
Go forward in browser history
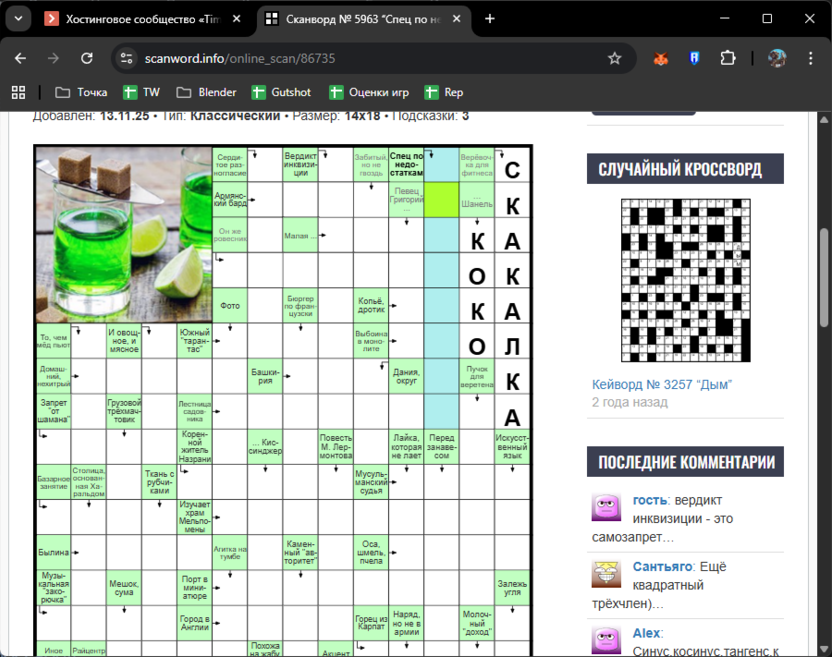click(53, 58)
